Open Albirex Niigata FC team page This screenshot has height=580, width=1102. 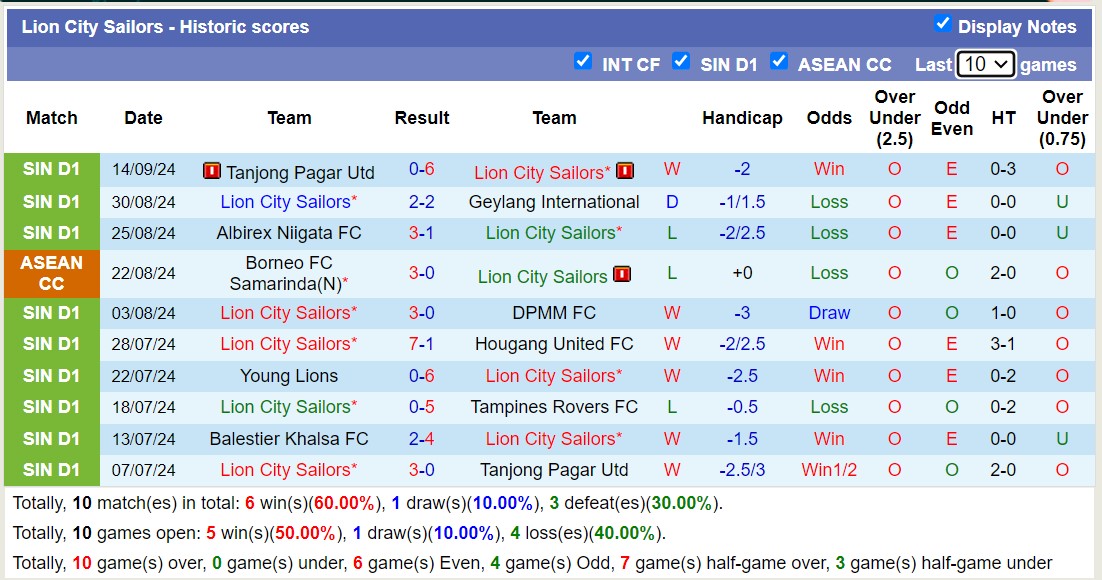point(289,233)
